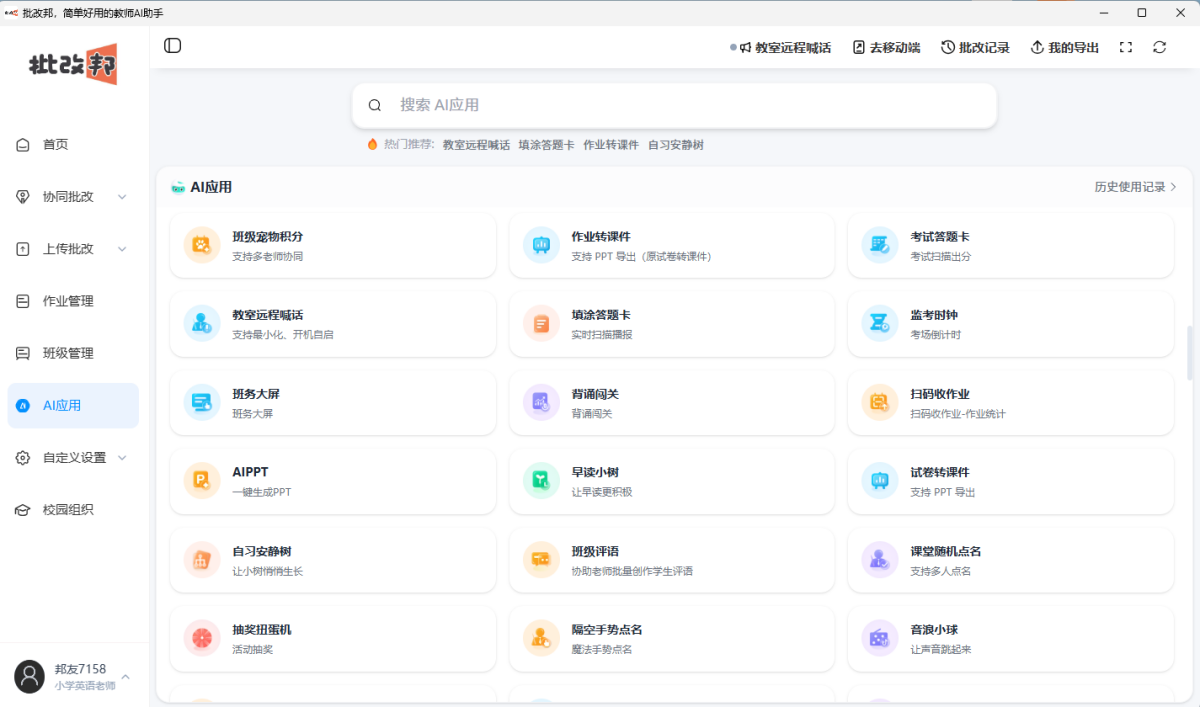Screen dimensions: 1200x707
Task: Click the vertical scrollbar thumb
Action: click(x=1190, y=352)
